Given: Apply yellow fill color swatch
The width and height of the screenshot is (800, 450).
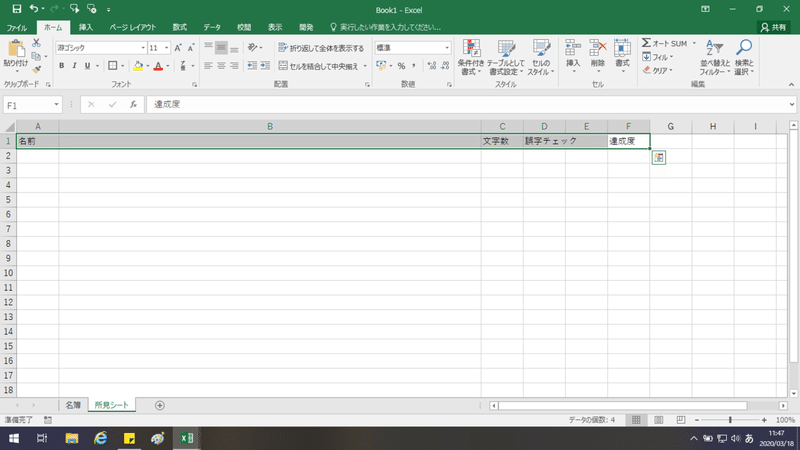Looking at the screenshot, I should [x=138, y=66].
